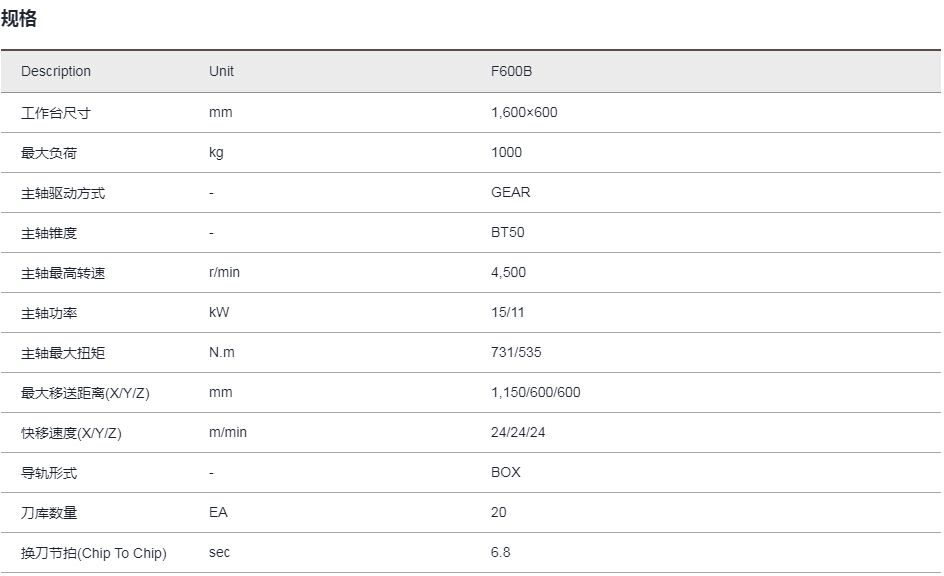Click the 工作台尺寸 row label

56,113
